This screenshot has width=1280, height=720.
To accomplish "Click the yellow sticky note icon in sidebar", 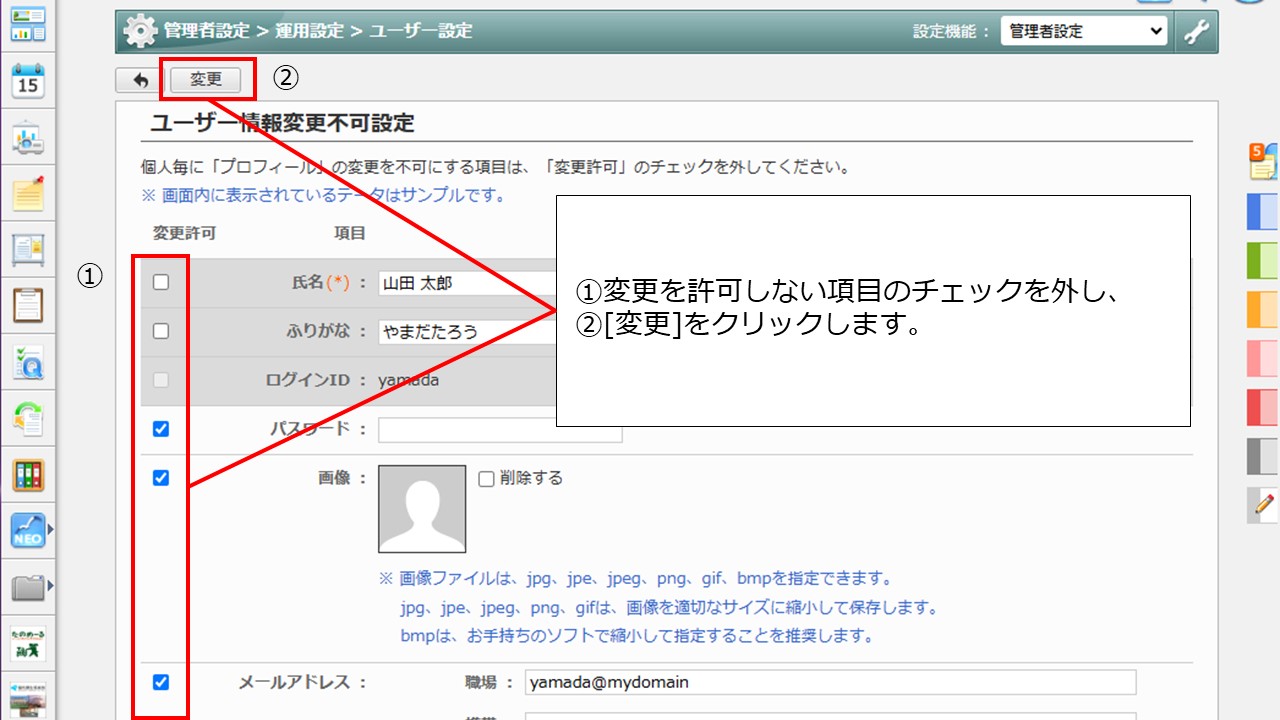I will click(x=28, y=194).
